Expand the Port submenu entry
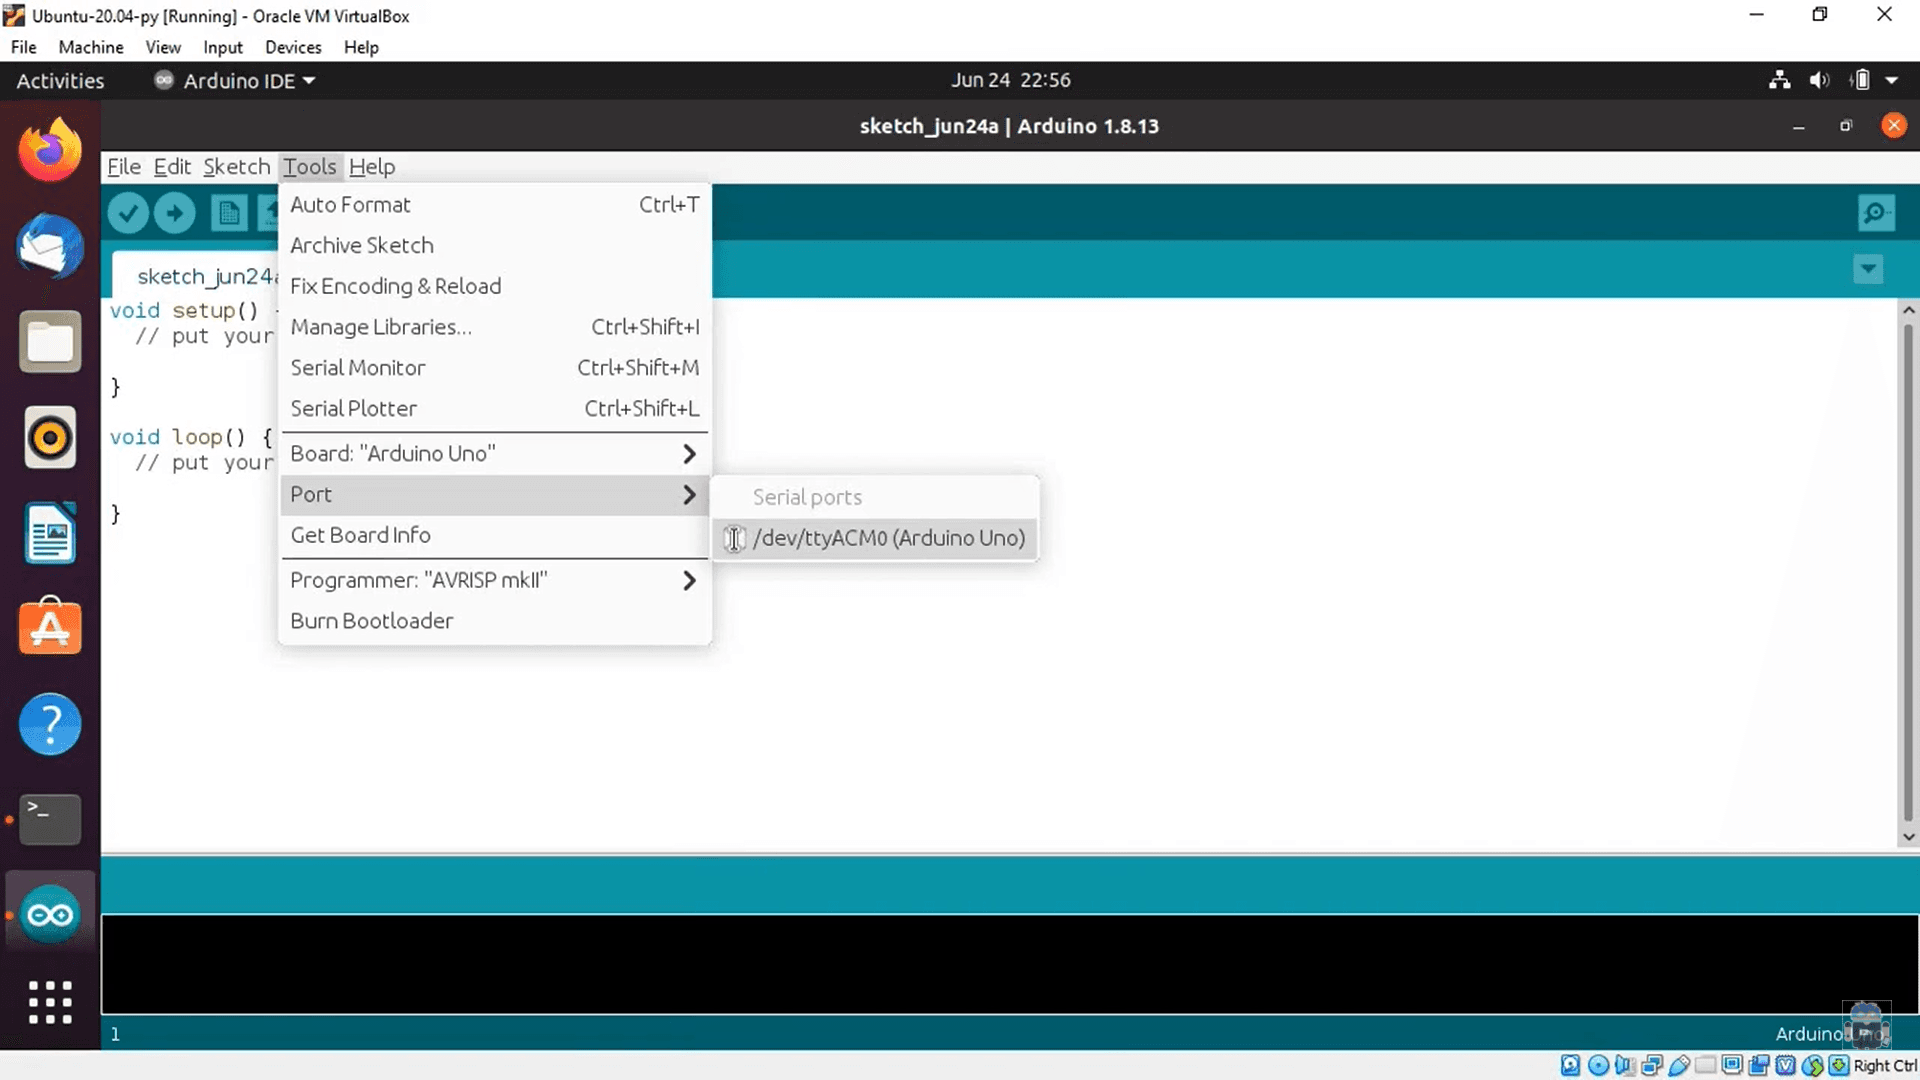The width and height of the screenshot is (1920, 1080). pyautogui.click(x=495, y=495)
